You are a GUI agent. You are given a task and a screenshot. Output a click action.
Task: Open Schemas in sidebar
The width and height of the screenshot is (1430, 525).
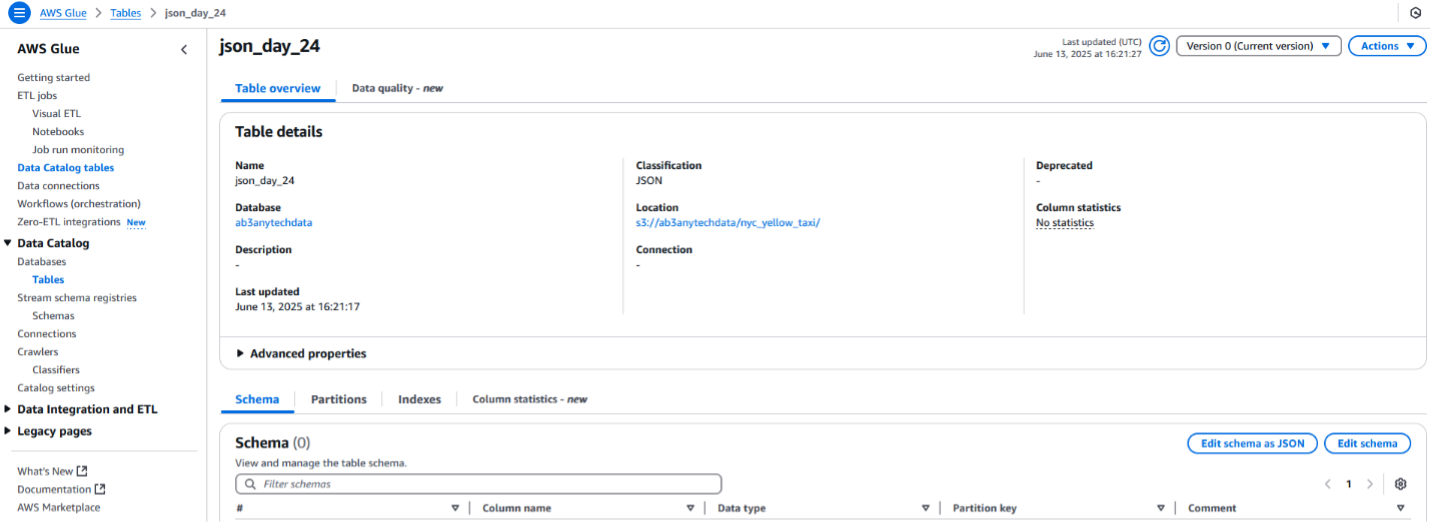[x=53, y=315]
